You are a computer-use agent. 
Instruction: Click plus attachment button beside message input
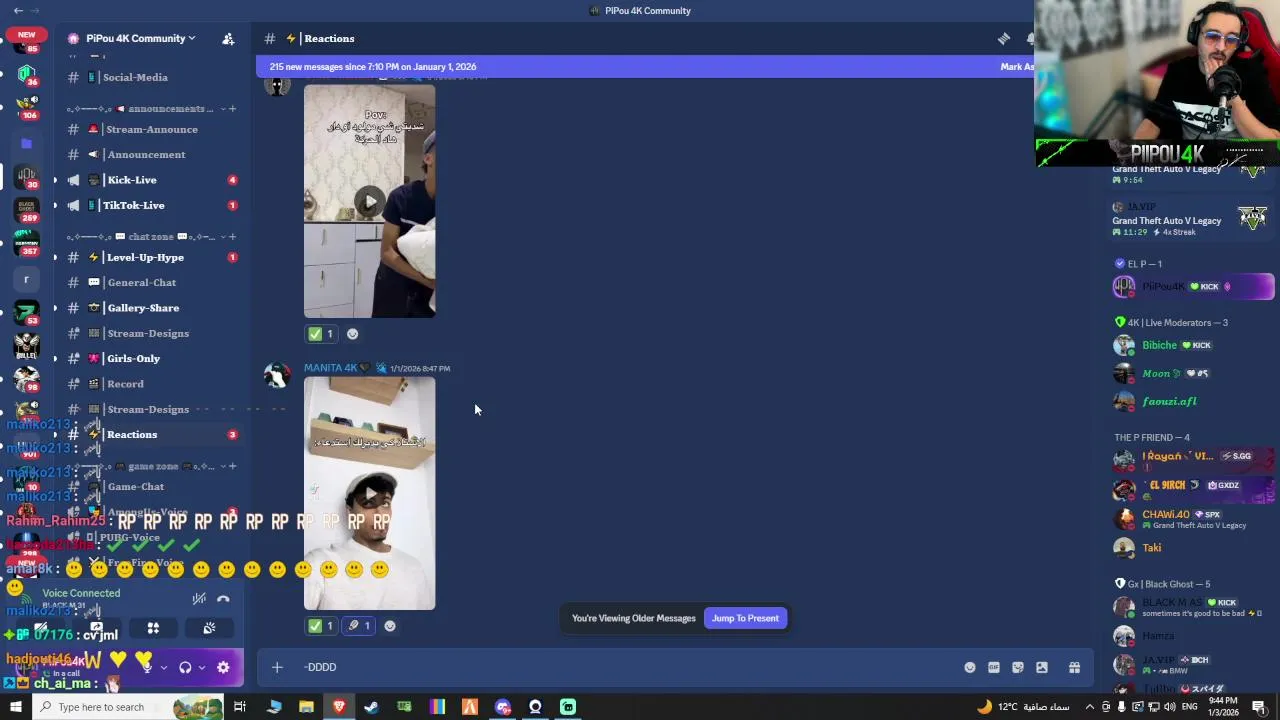point(277,667)
